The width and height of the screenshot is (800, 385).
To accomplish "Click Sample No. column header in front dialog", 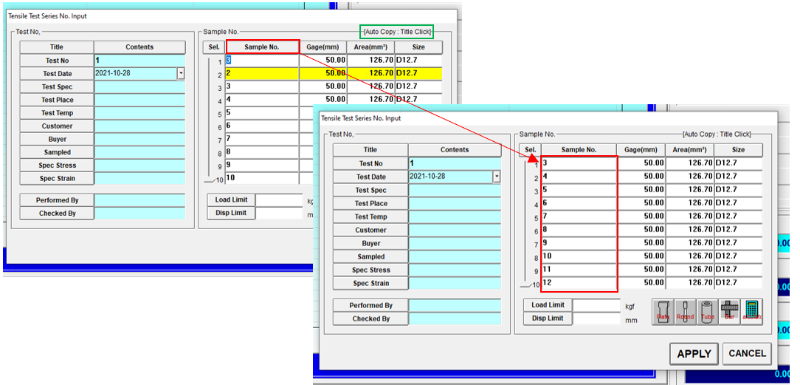I will tap(579, 150).
